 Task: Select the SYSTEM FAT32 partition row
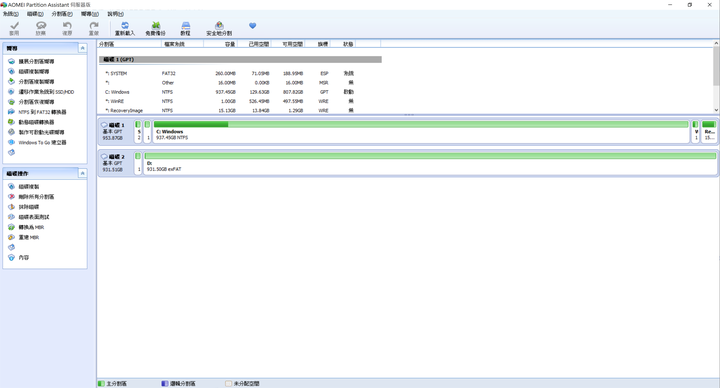coord(240,73)
